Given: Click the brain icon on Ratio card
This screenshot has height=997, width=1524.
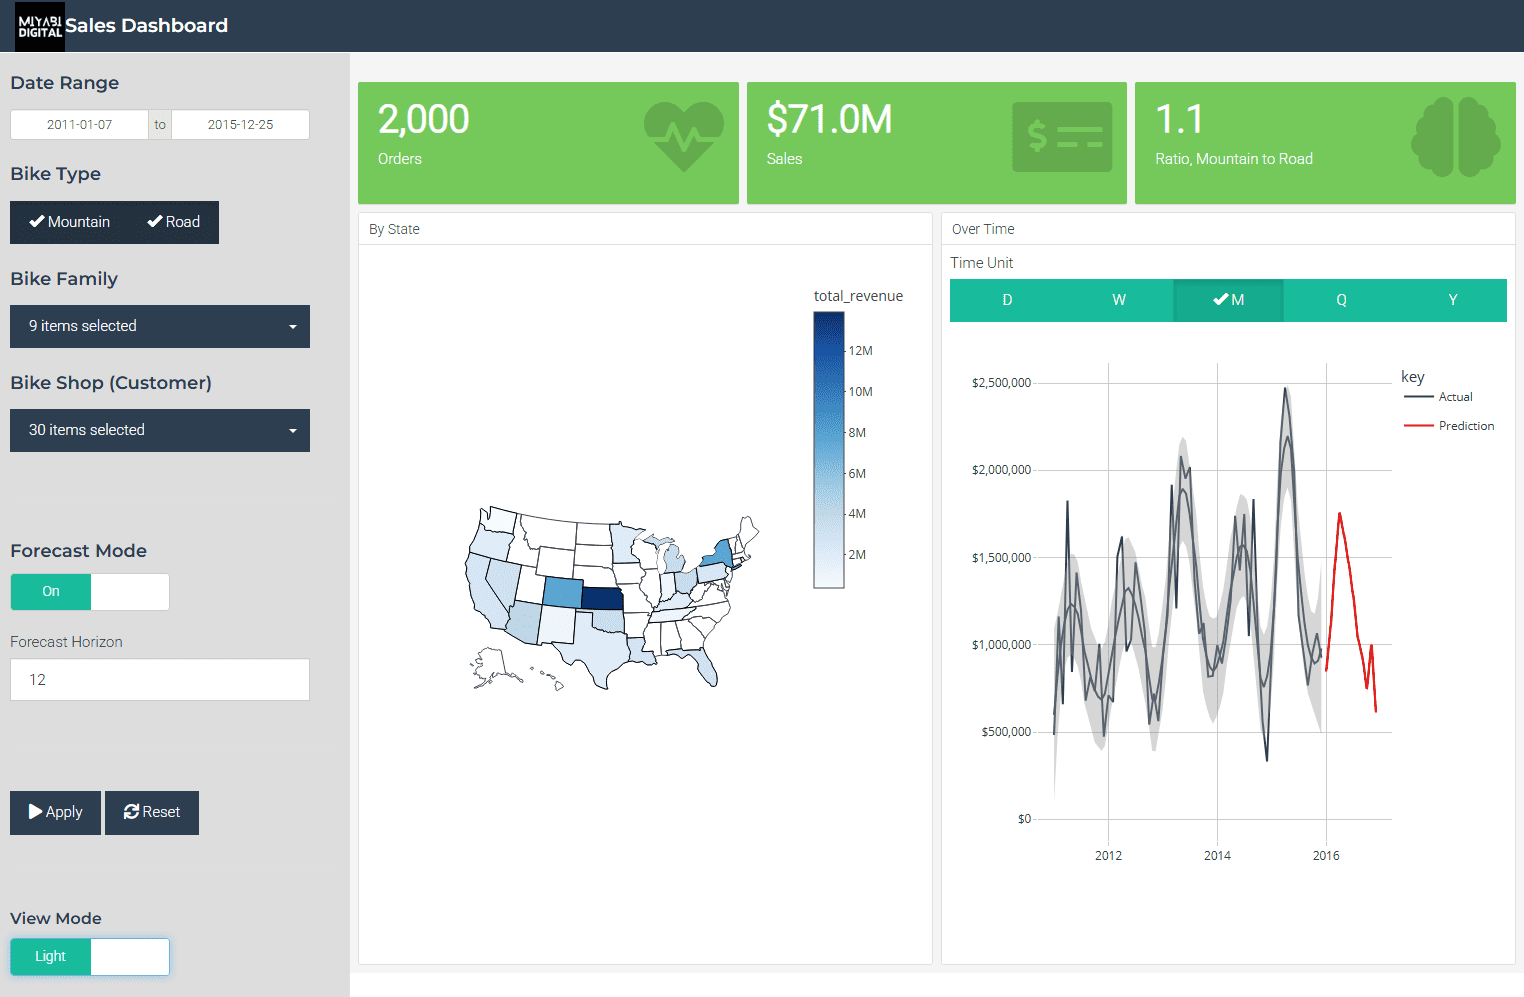Looking at the screenshot, I should (x=1455, y=137).
